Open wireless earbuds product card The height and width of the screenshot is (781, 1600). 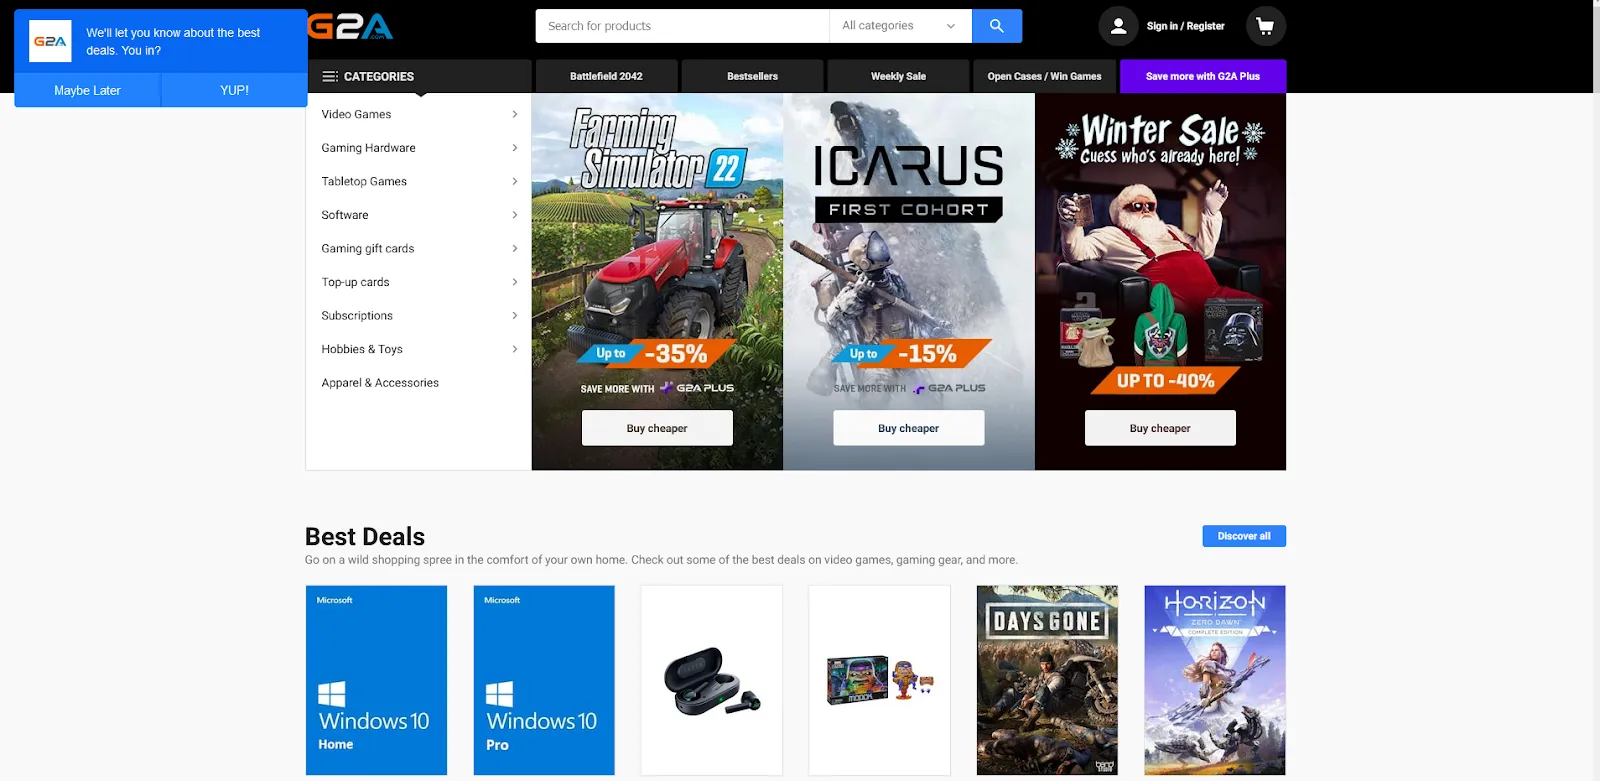click(x=712, y=680)
